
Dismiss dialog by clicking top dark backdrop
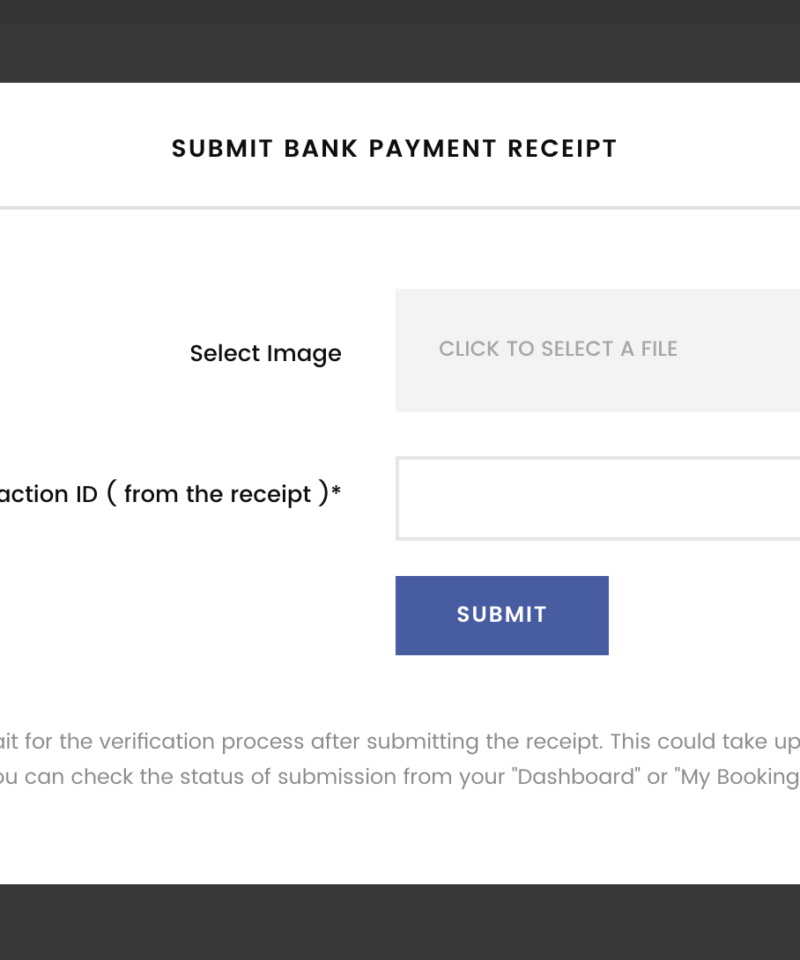[x=400, y=40]
